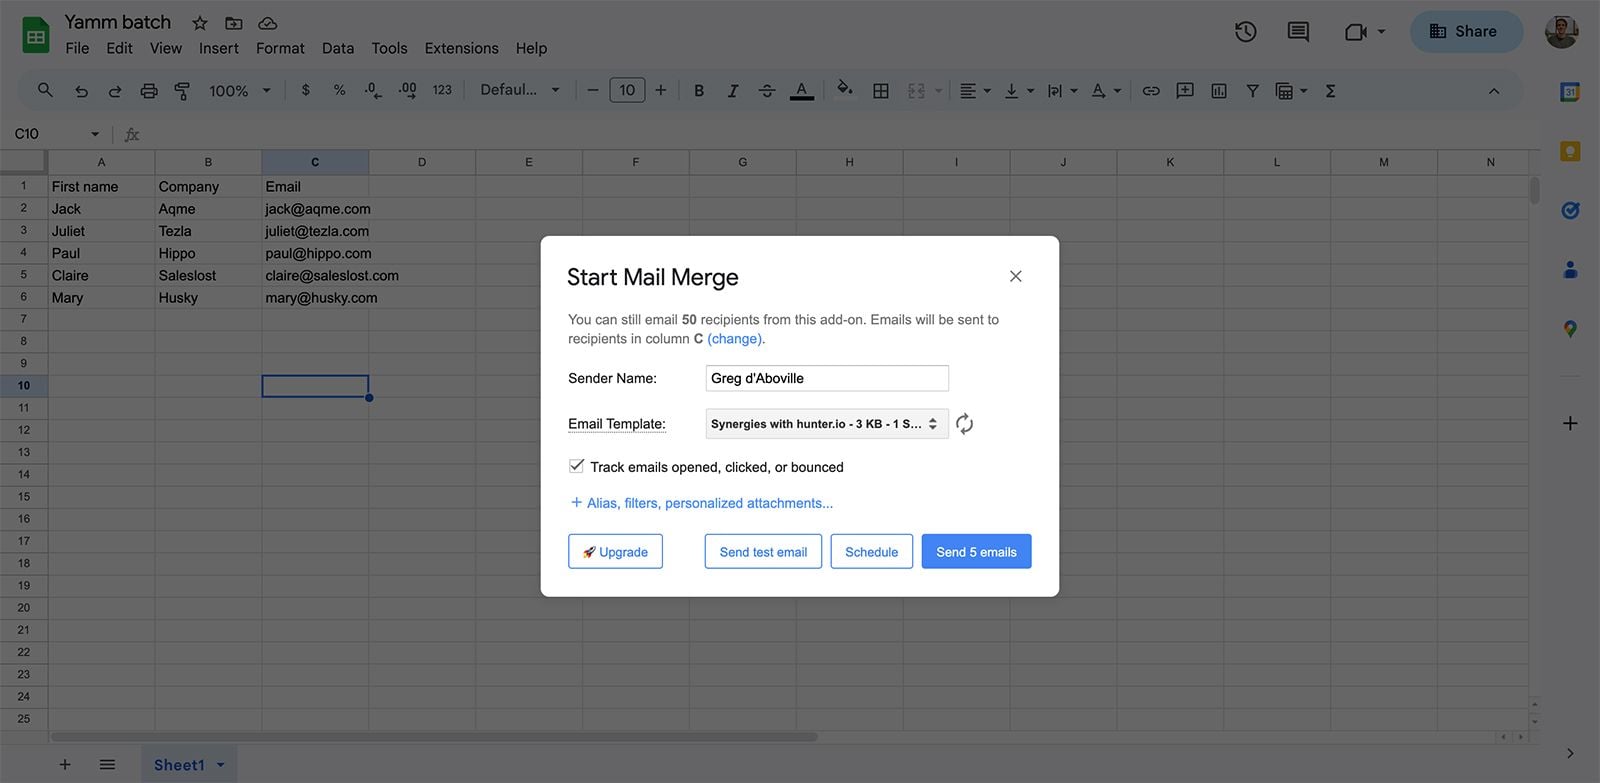1600x783 pixels.
Task: Open the comments icon in header
Action: click(x=1298, y=32)
